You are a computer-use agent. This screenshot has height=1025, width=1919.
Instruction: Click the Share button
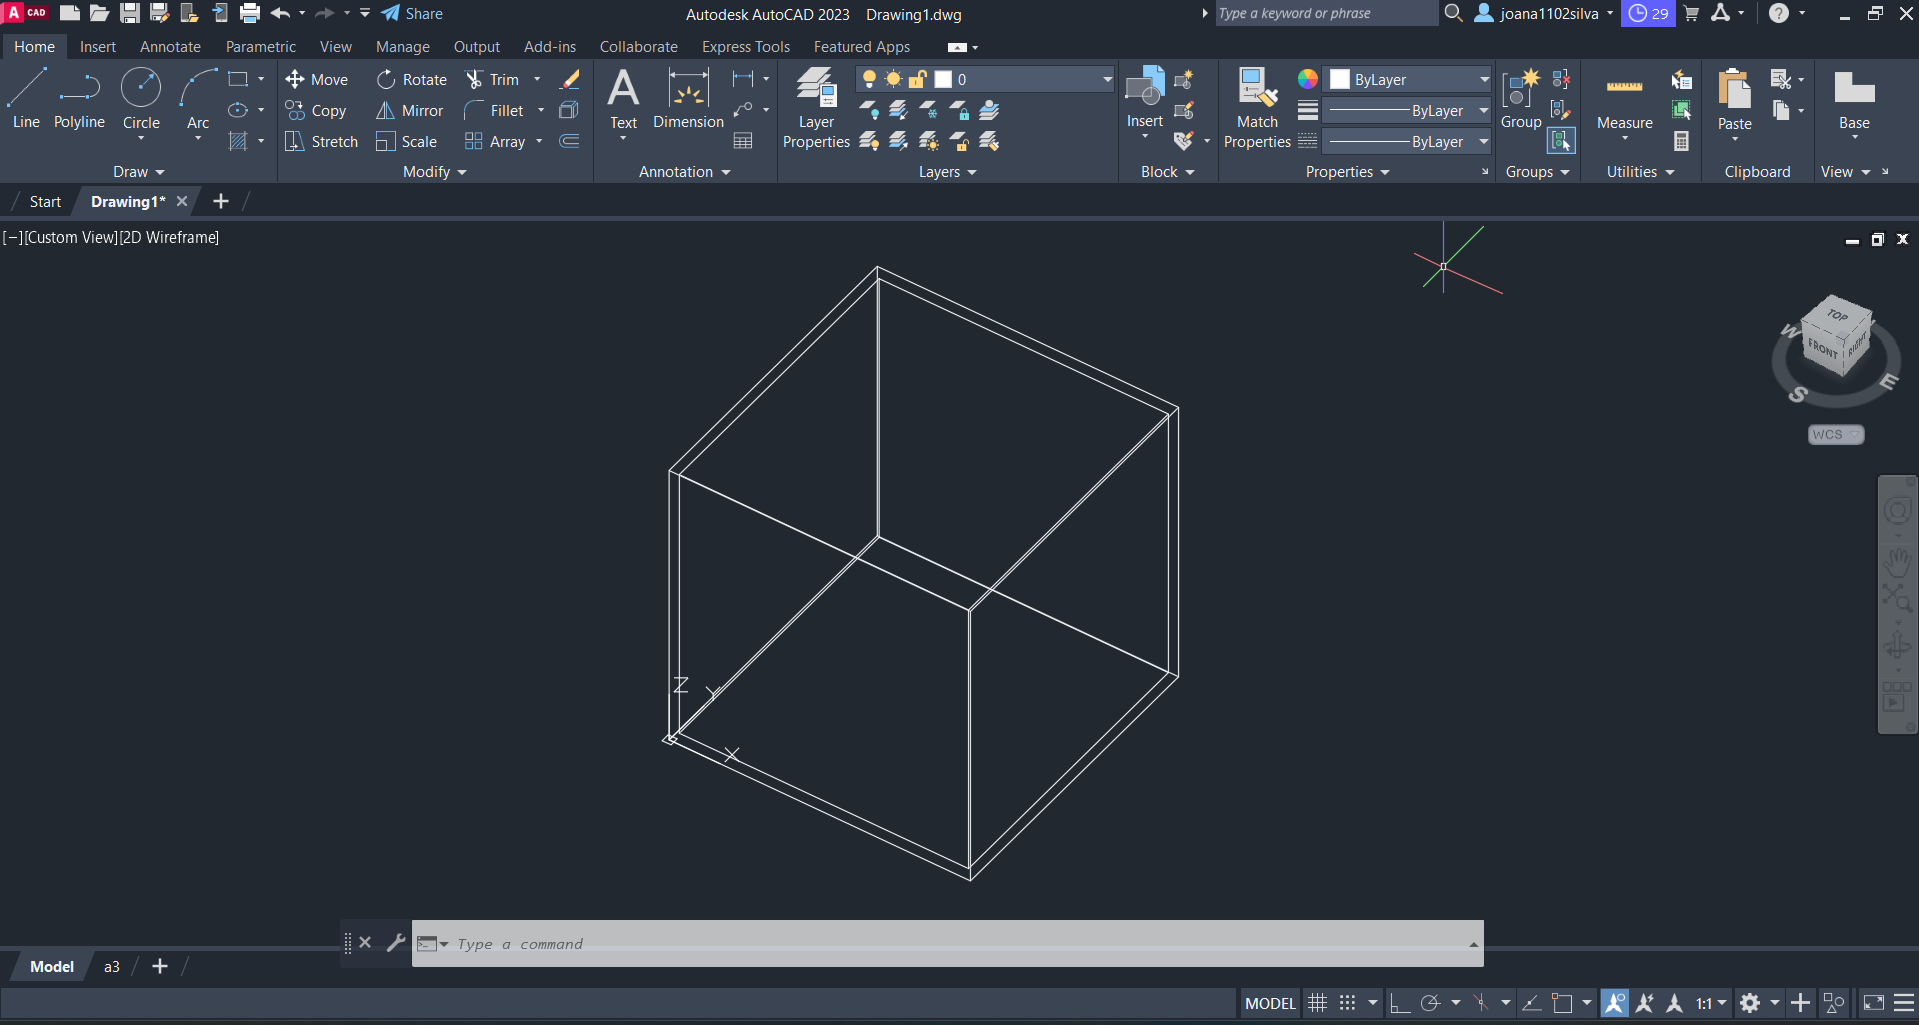pos(412,14)
